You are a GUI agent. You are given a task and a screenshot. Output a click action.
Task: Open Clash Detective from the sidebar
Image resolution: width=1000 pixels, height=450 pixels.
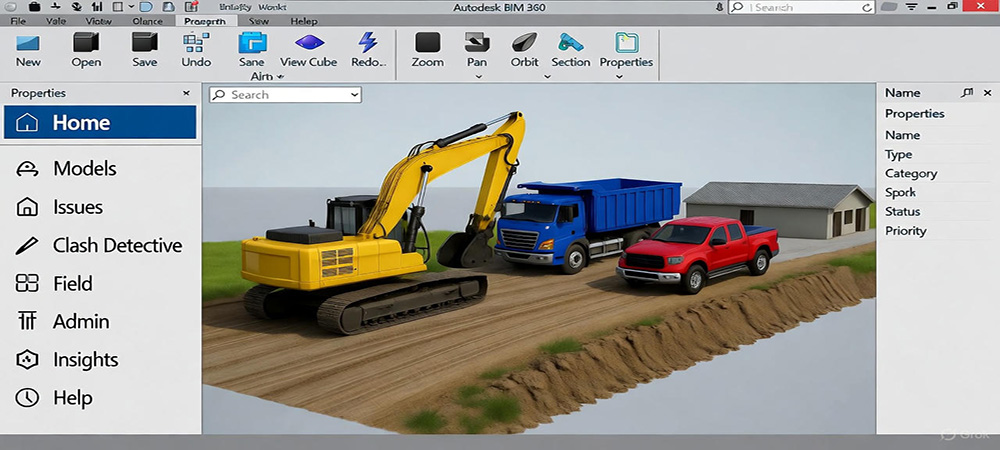(116, 245)
